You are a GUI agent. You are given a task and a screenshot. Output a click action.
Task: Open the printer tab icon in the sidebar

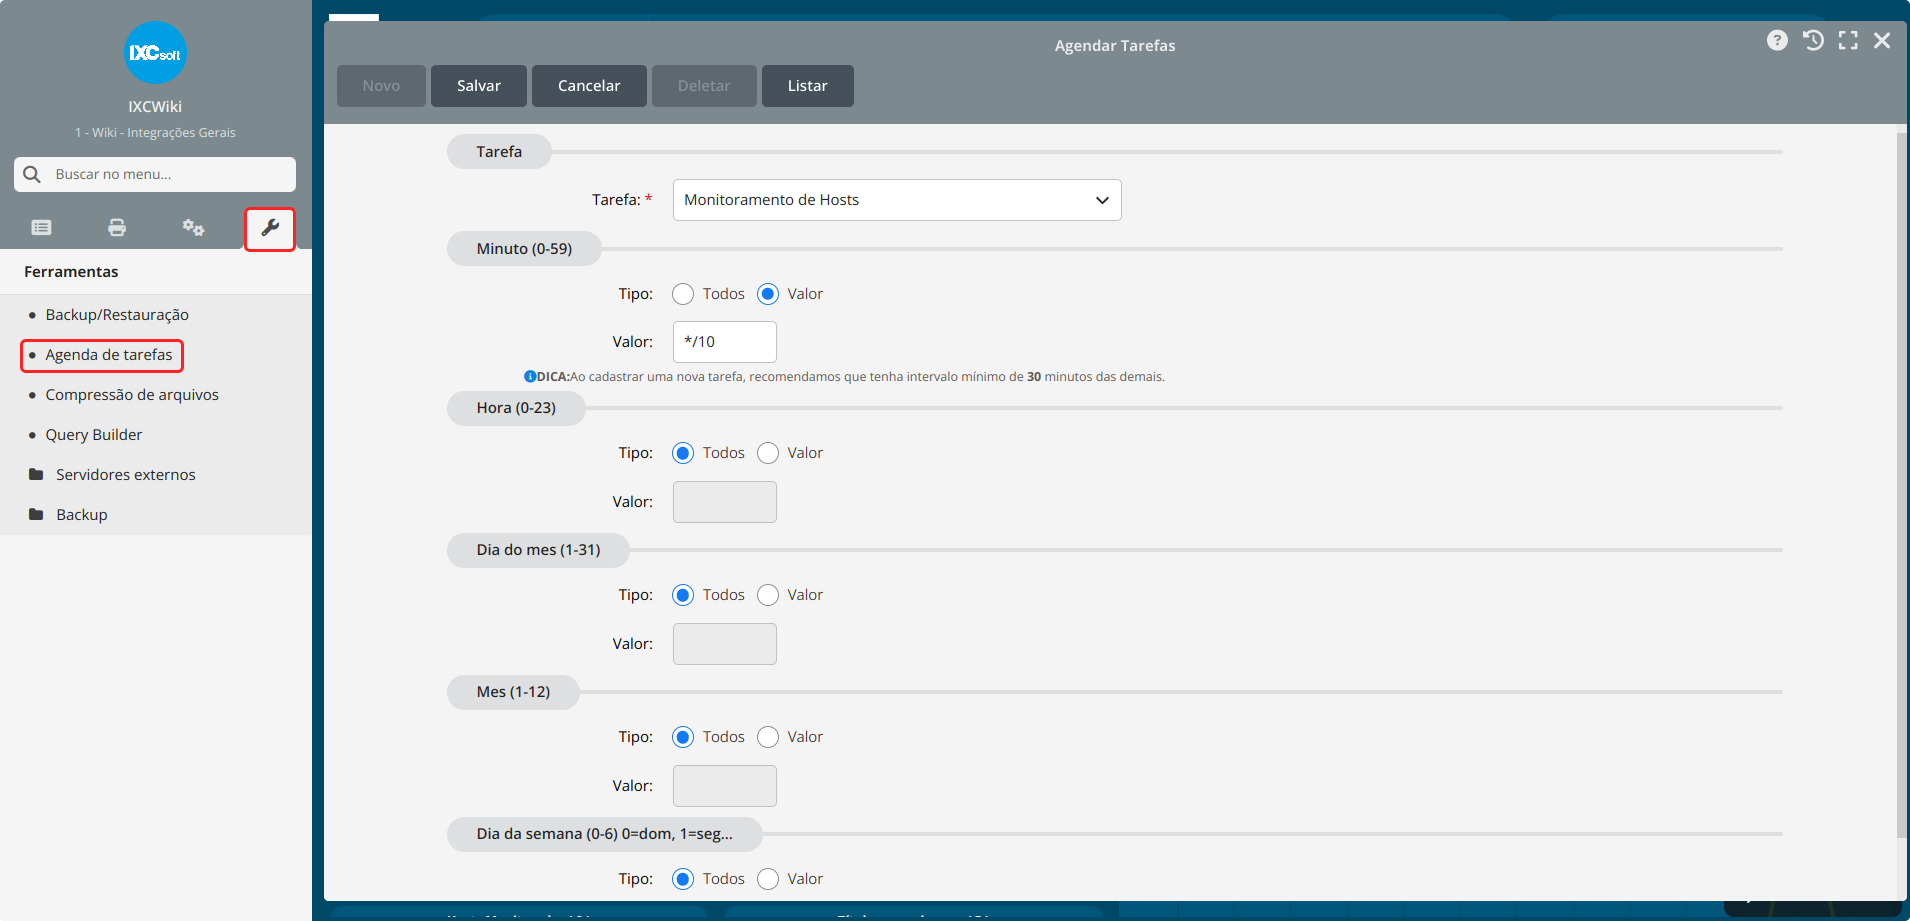117,228
